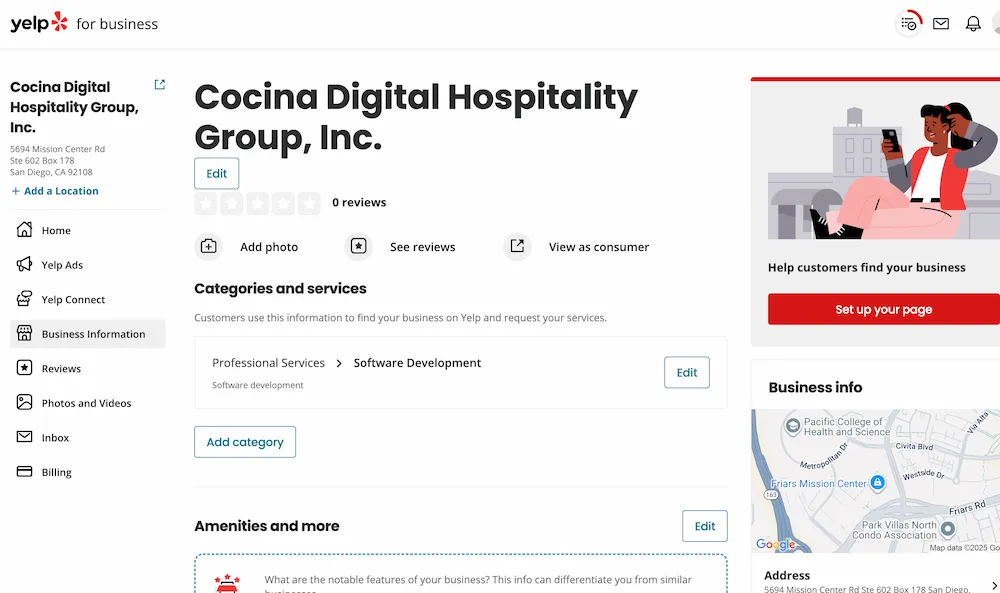Click the chevron after Professional Services breadcrumb
1000x593 pixels.
point(339,363)
